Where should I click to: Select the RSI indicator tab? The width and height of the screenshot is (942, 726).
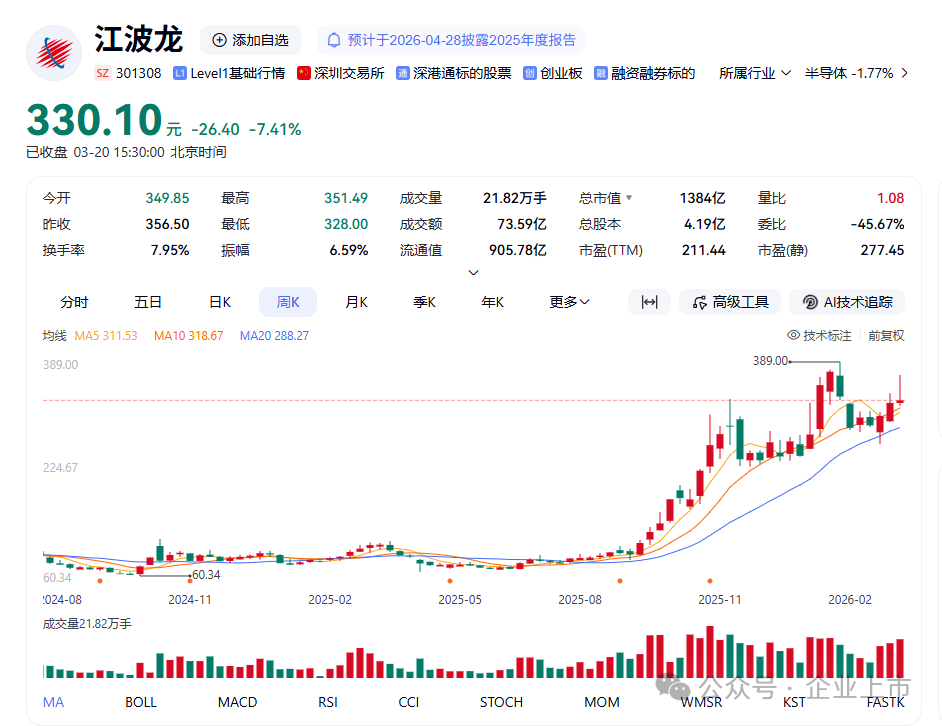tap(328, 702)
